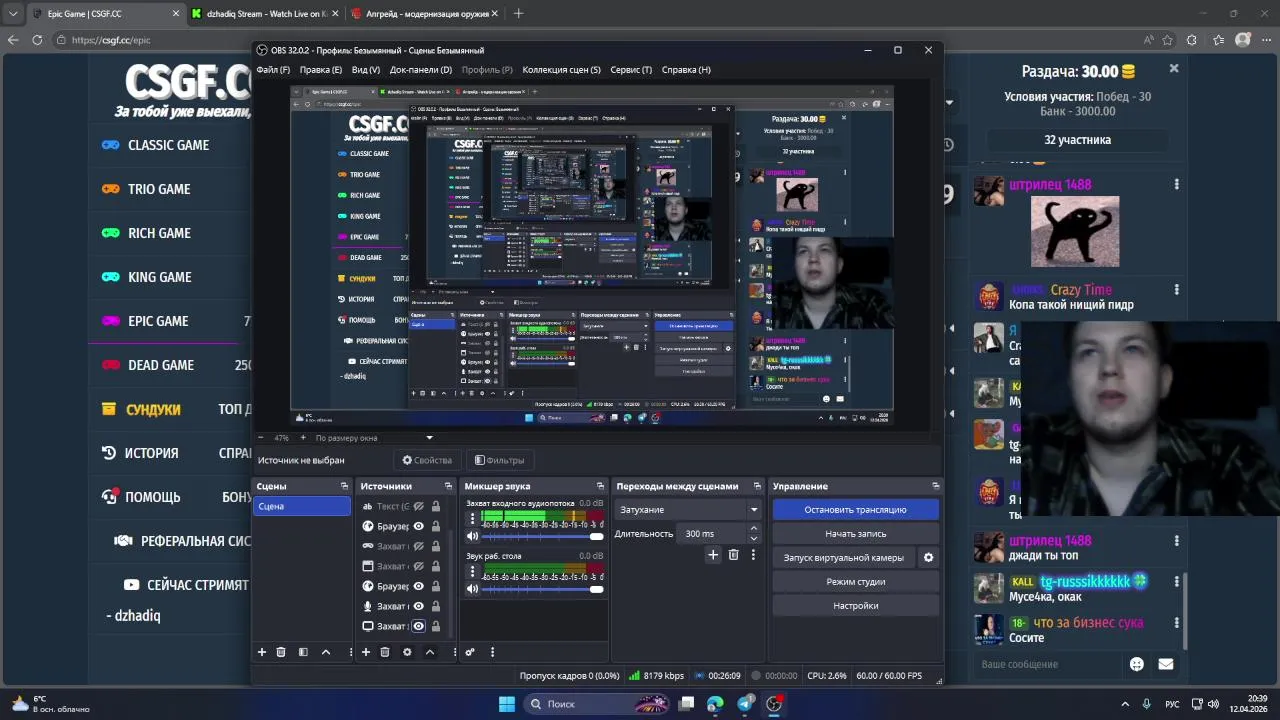Image resolution: width=1280 pixels, height=720 pixels.
Task: Show hidden Текст source via eye icon
Action: point(419,506)
